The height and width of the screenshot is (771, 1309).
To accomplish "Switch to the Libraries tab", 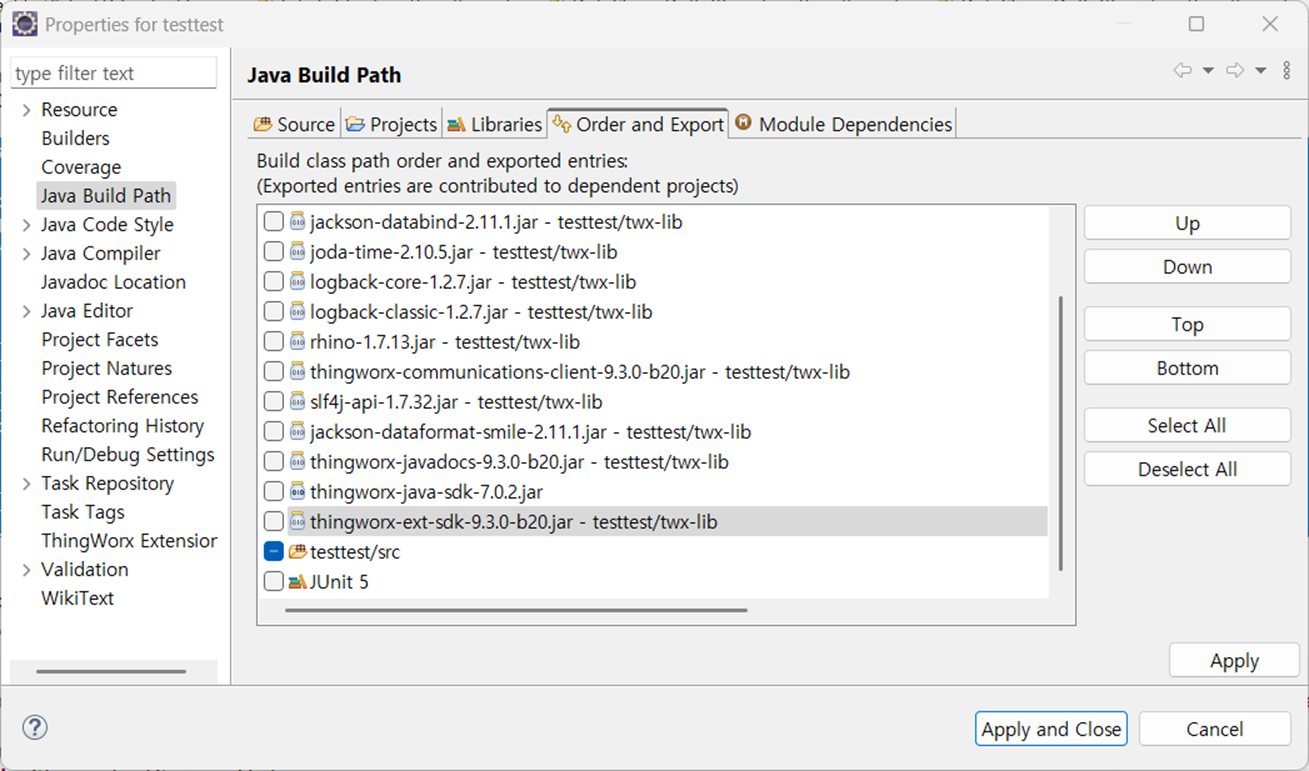I will pyautogui.click(x=495, y=125).
